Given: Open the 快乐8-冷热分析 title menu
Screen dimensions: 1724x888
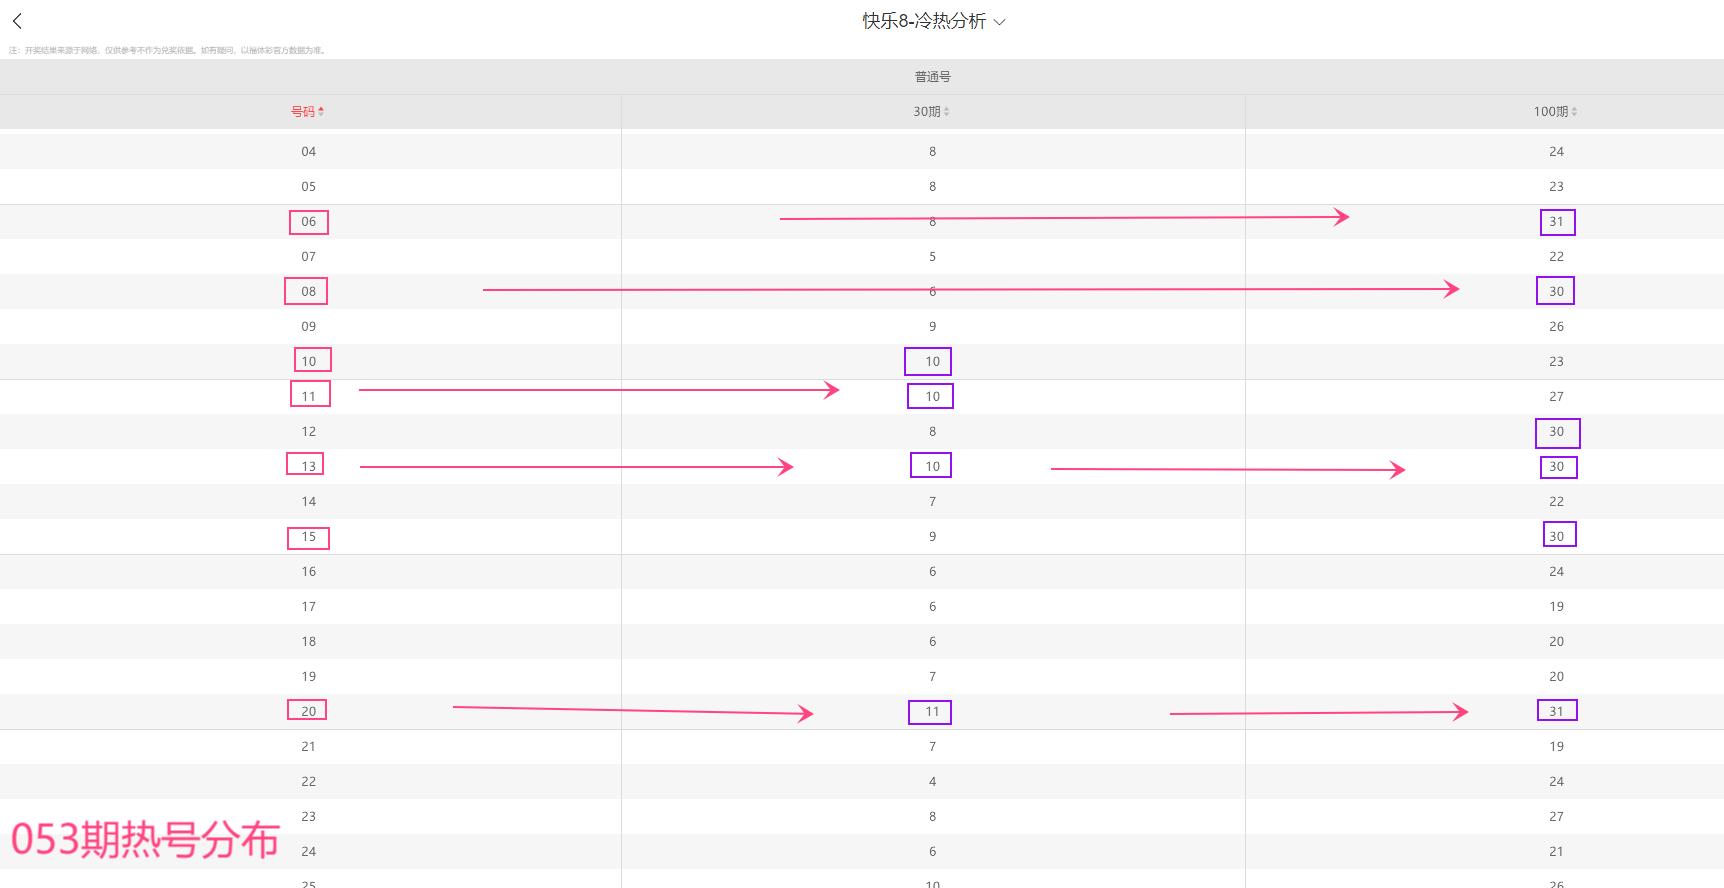Looking at the screenshot, I should (x=924, y=21).
